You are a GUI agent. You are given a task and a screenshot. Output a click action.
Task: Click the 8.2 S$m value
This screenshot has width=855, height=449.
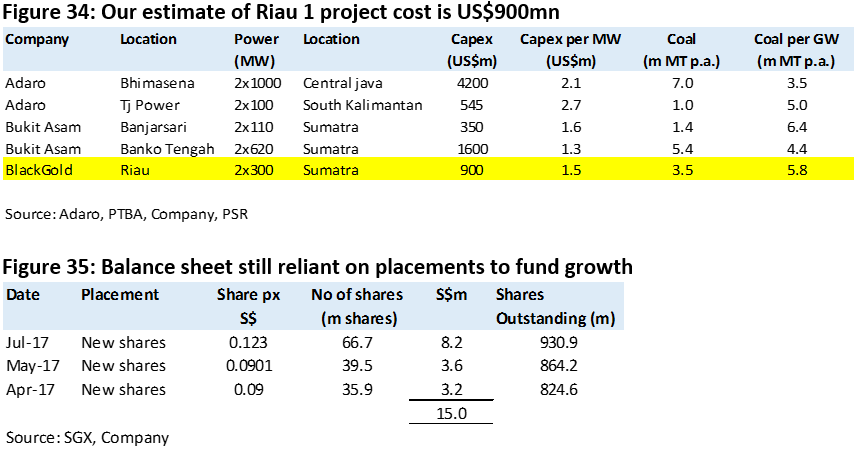(451, 343)
